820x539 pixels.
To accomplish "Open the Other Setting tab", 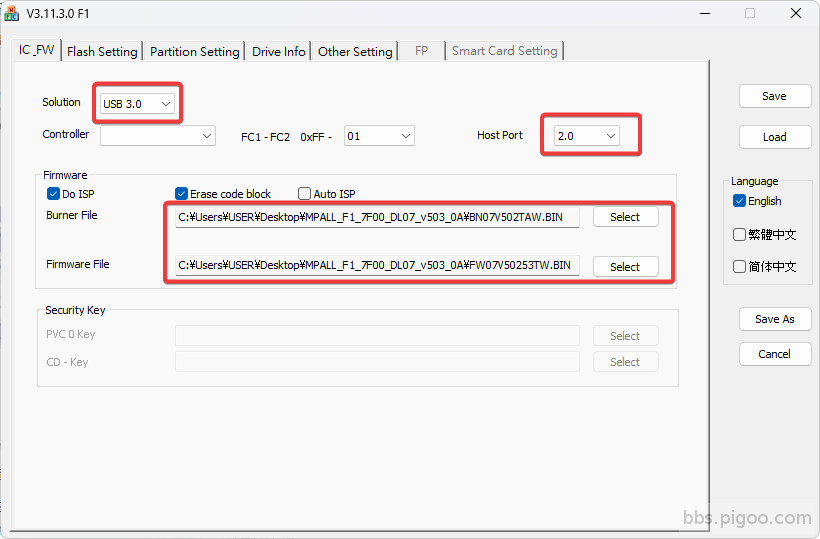I will coord(355,51).
